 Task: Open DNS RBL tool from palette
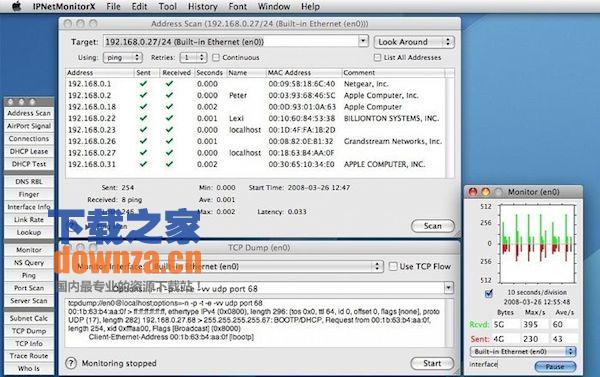29,182
